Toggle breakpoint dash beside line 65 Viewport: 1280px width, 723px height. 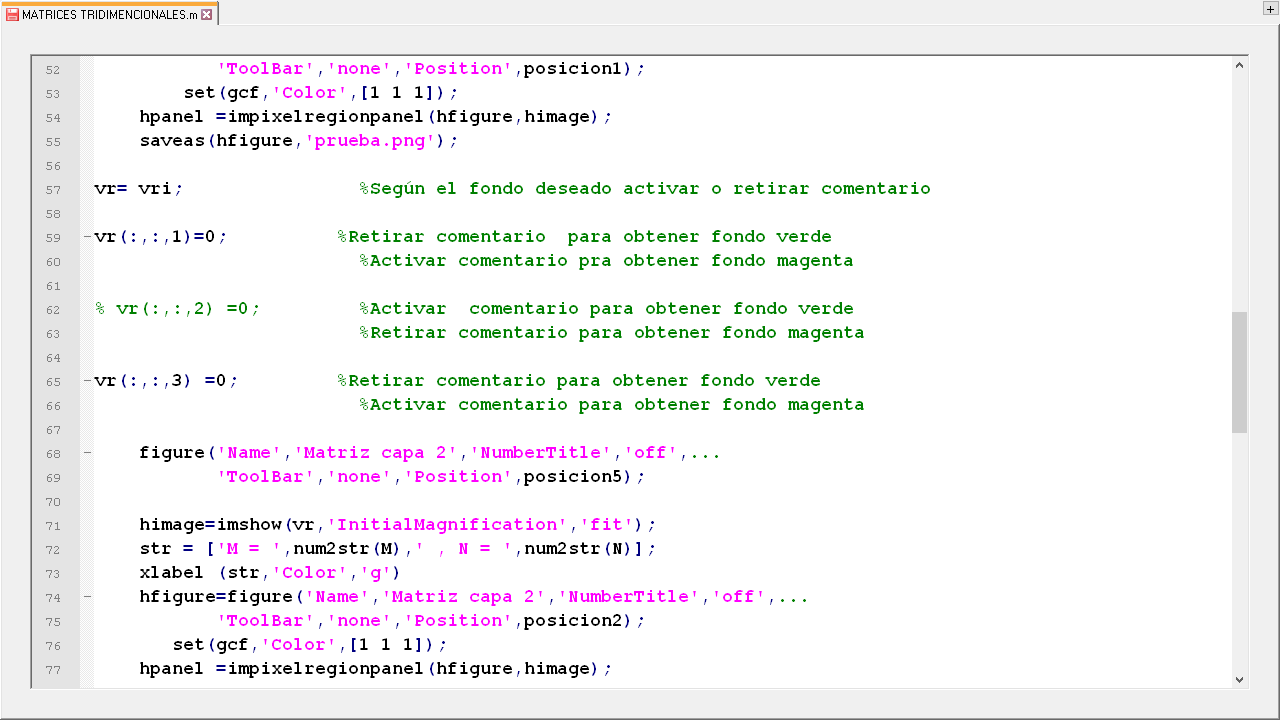pyautogui.click(x=87, y=381)
